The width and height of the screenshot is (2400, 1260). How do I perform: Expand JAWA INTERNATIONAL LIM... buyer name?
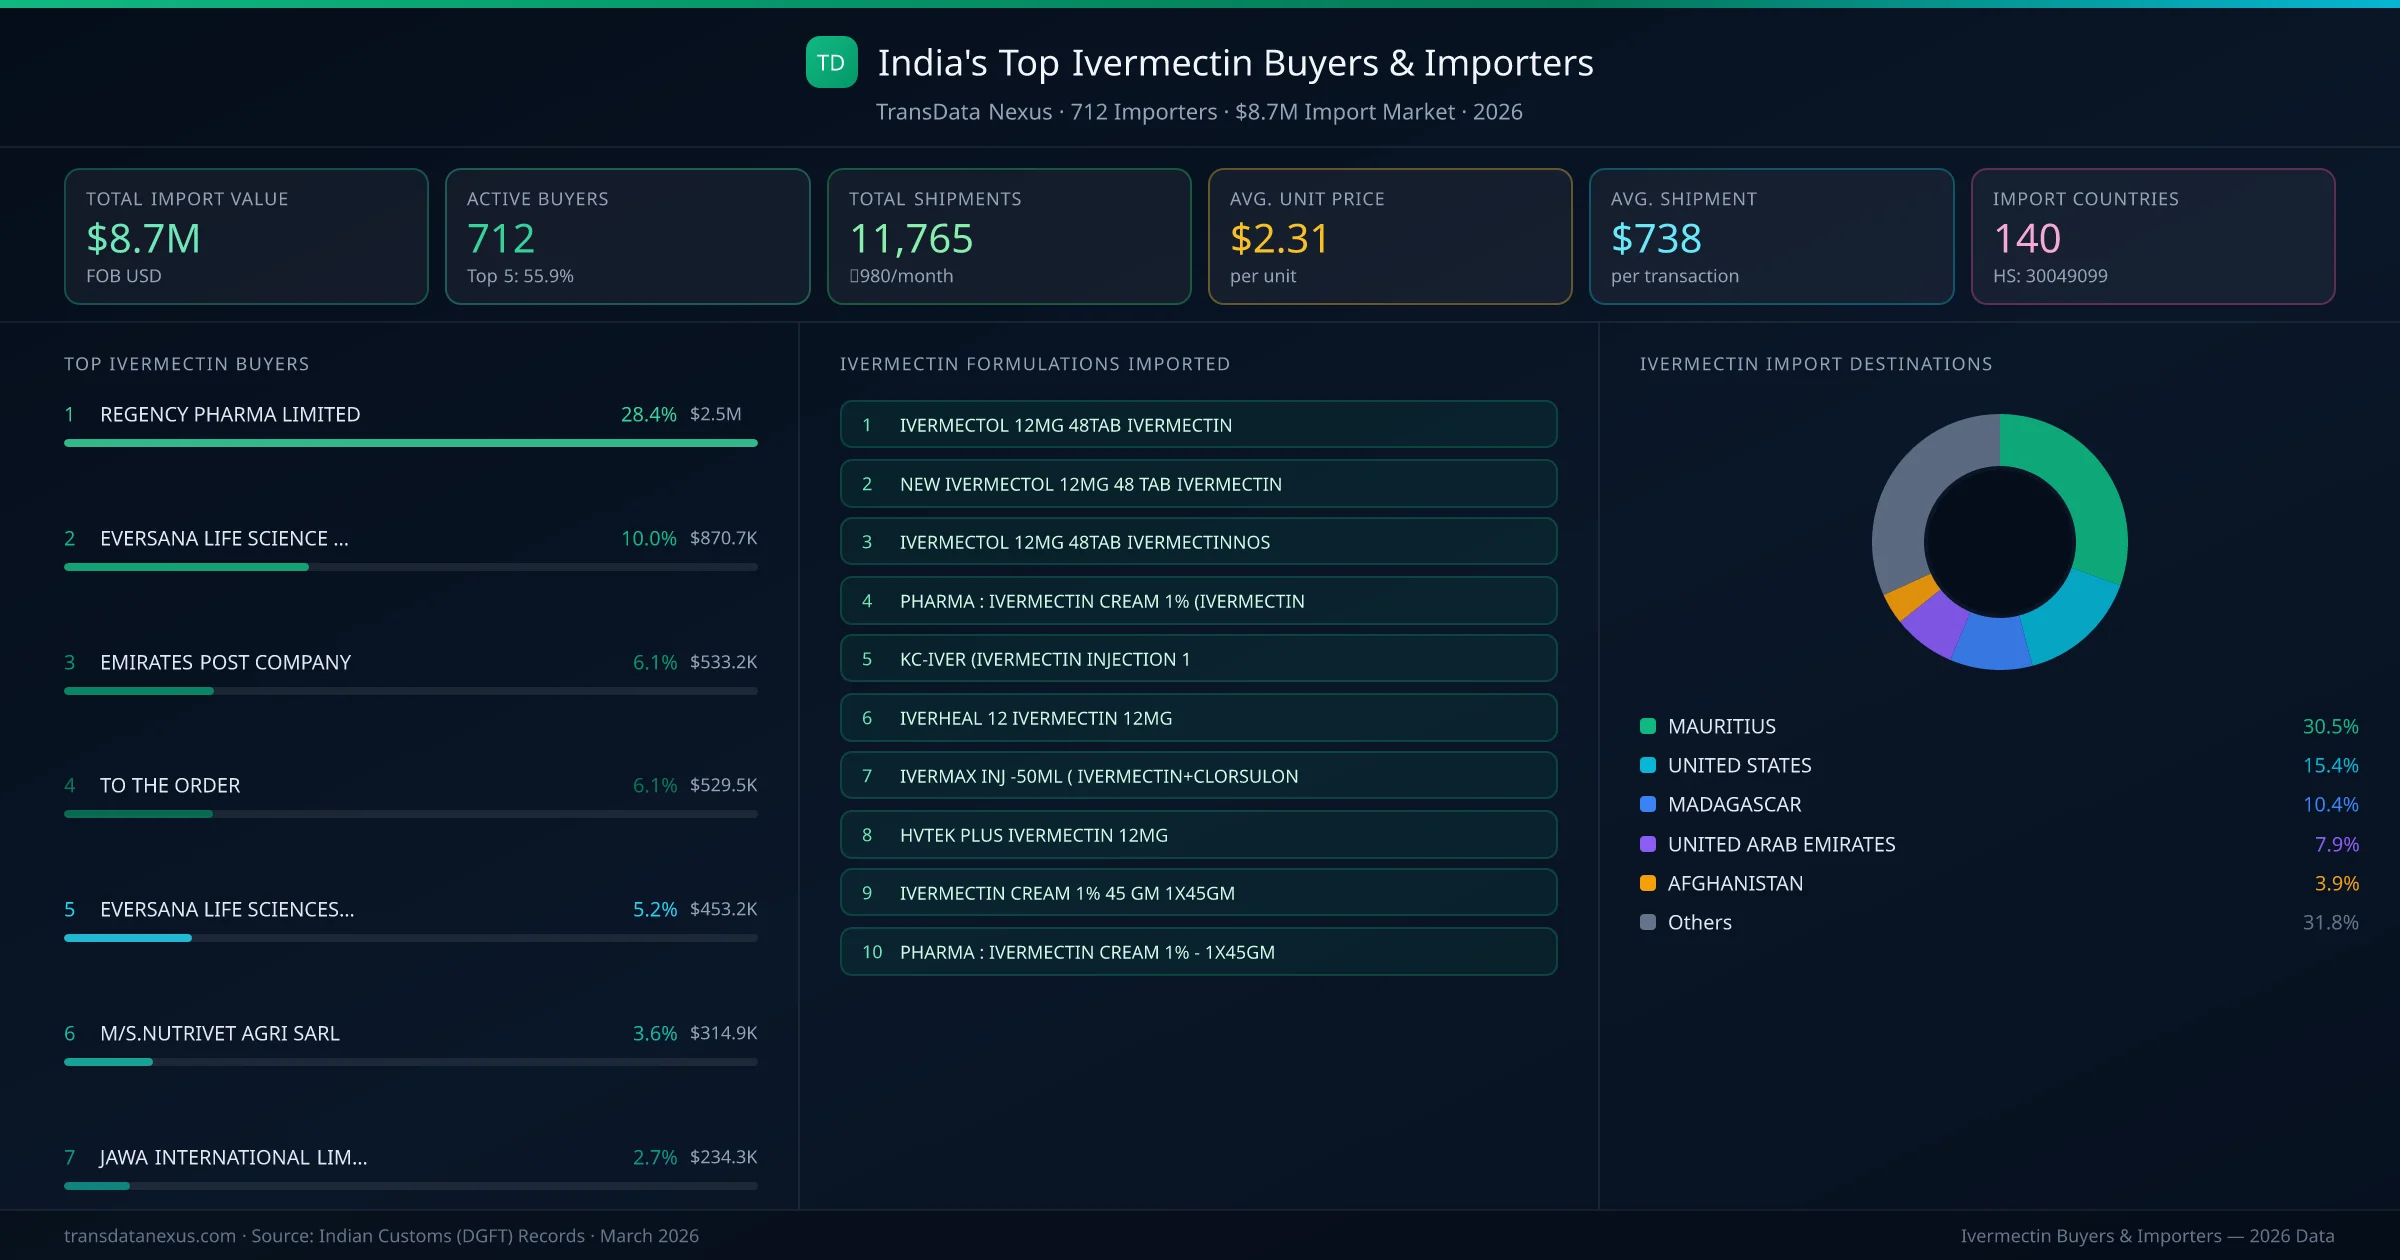[x=233, y=1157]
